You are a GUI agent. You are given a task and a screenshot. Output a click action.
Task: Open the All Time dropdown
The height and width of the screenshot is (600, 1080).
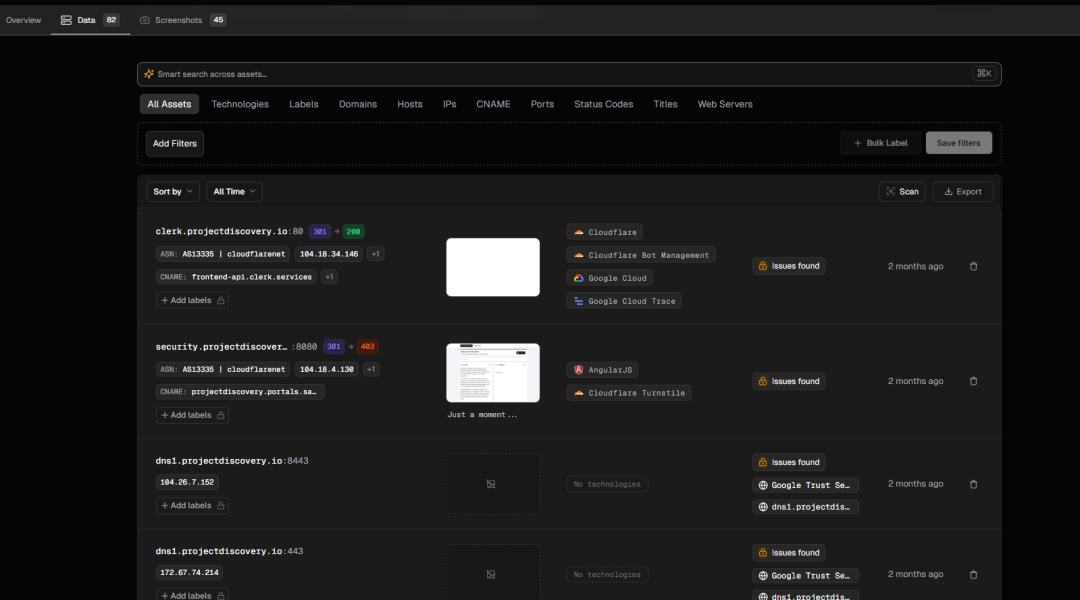[x=234, y=192]
